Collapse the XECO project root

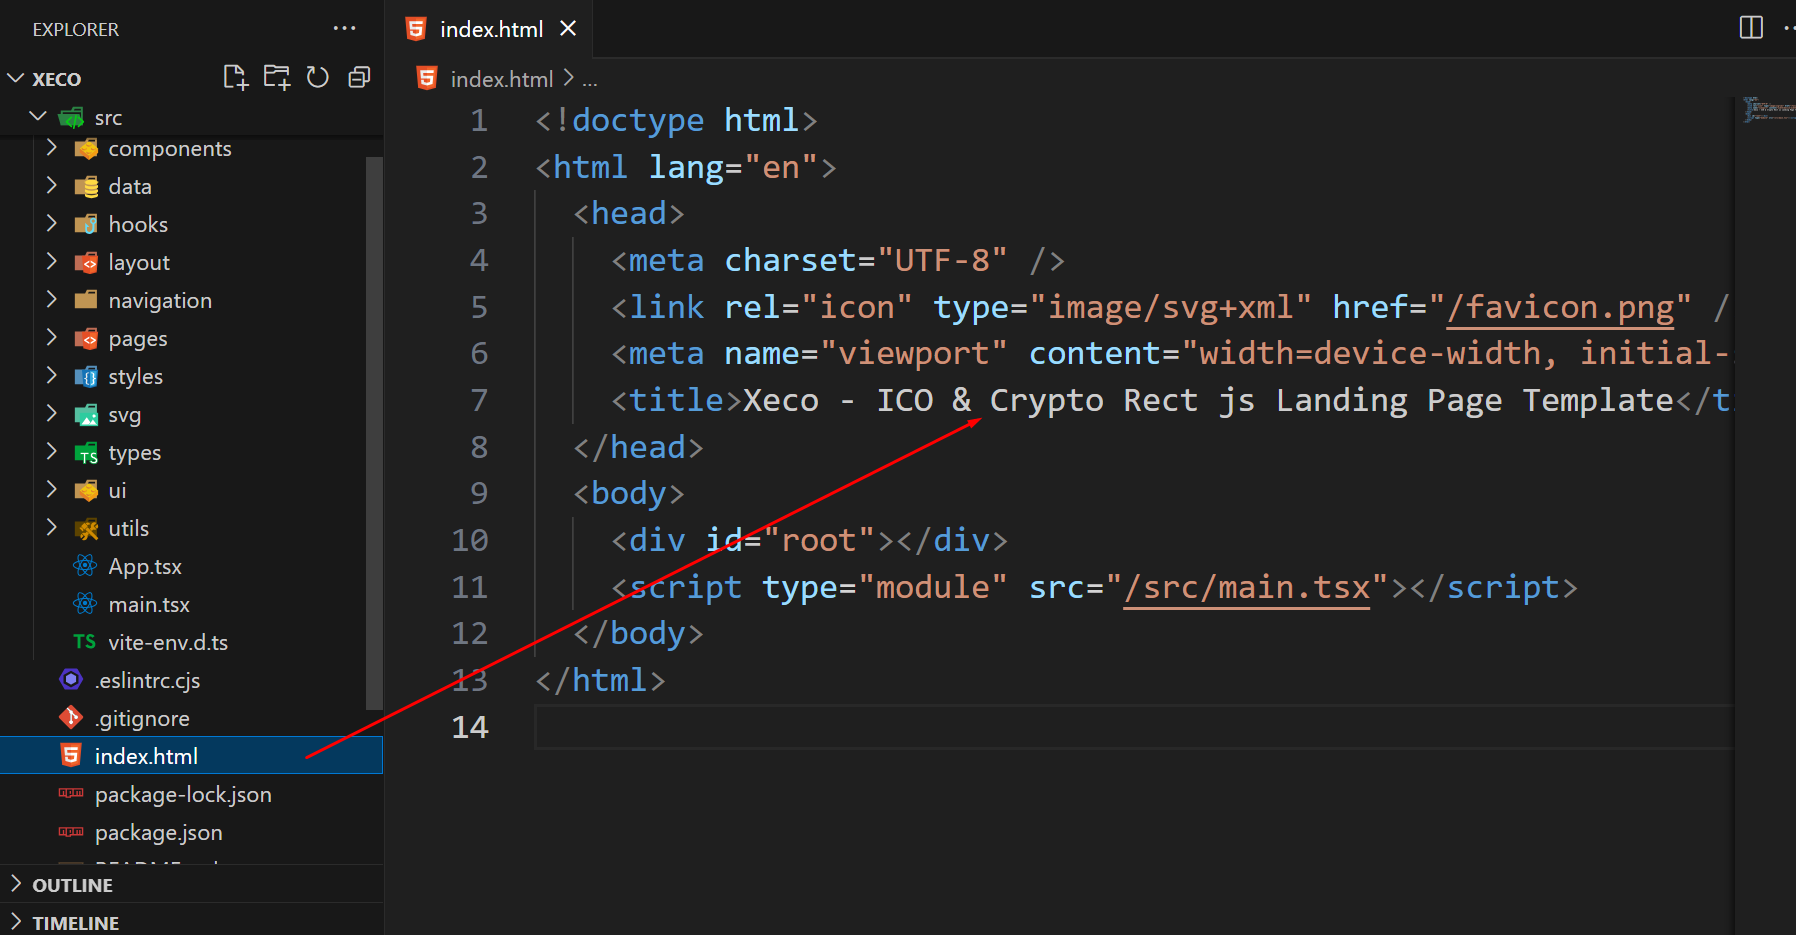(x=17, y=78)
